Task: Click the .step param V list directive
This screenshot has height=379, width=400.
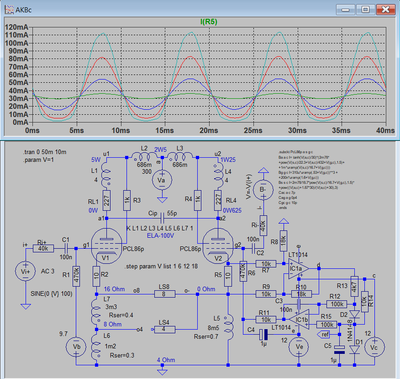Action: pyautogui.click(x=161, y=266)
